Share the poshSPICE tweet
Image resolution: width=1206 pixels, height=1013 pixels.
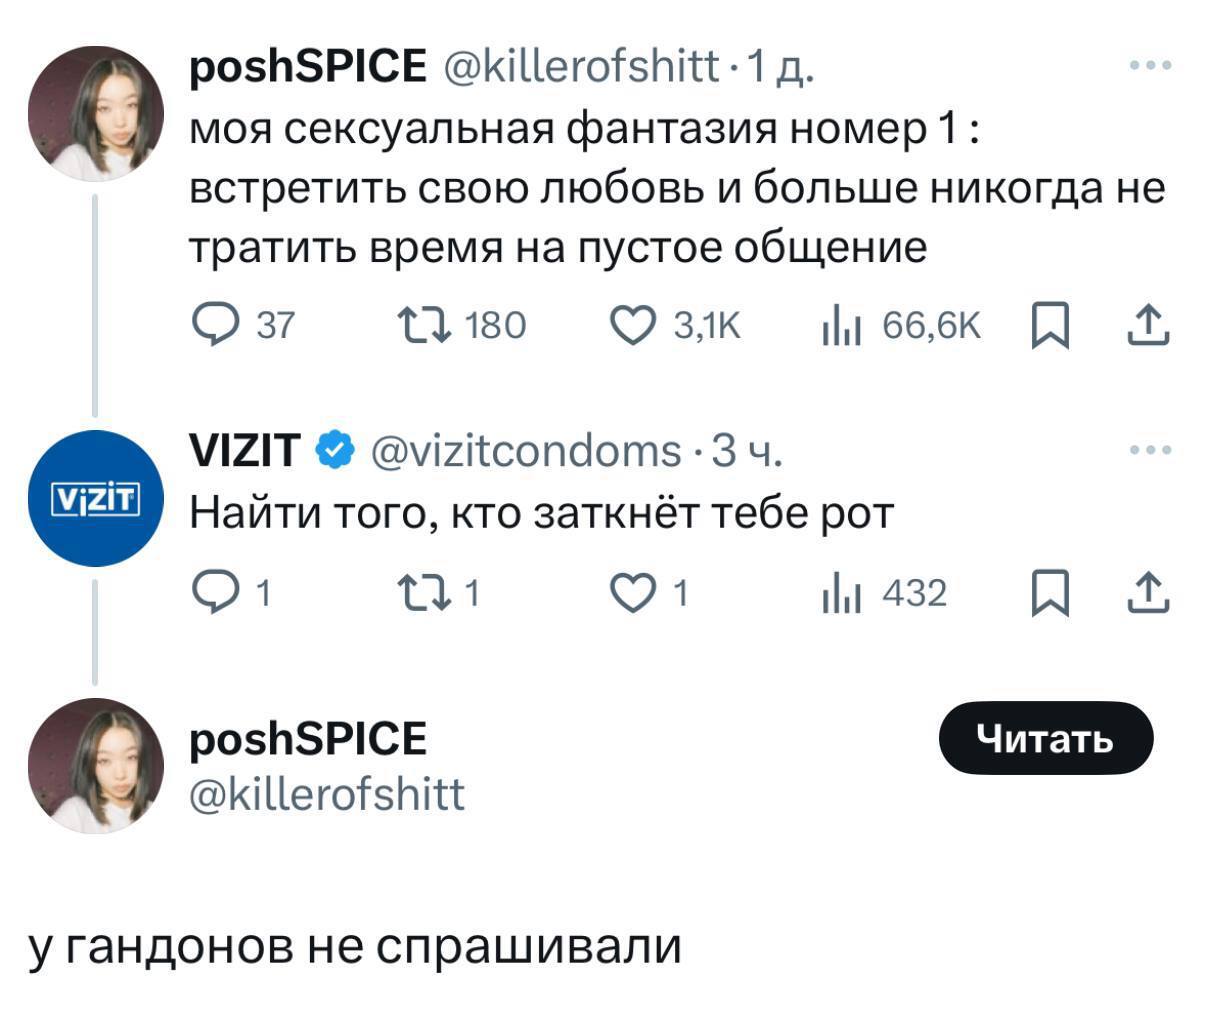tap(1148, 323)
